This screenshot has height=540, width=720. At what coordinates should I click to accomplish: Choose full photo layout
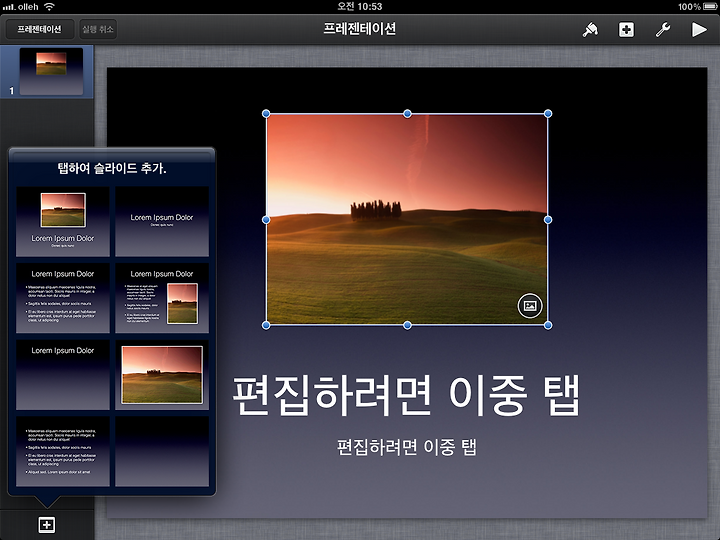tap(162, 375)
